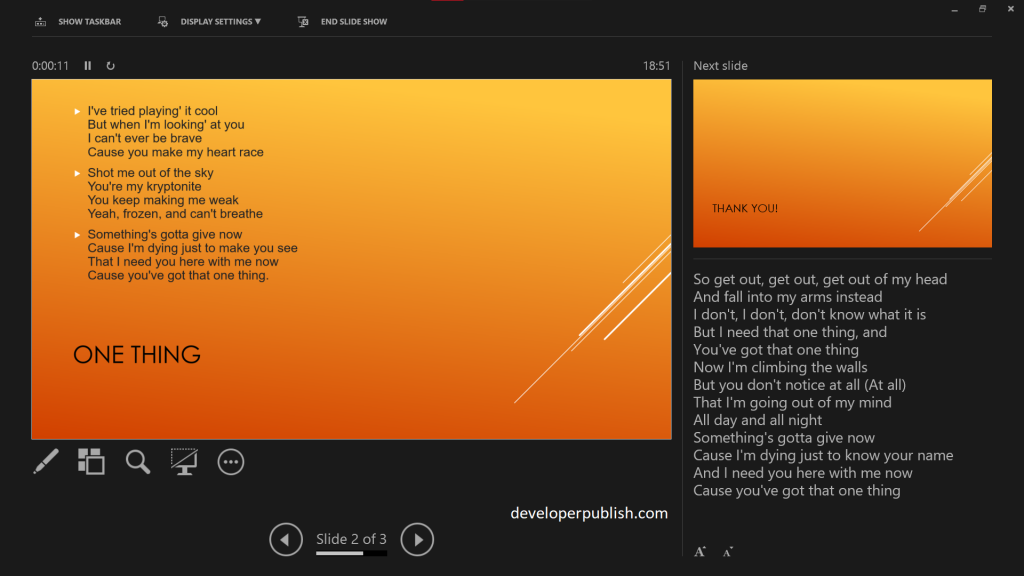Activate the magnifier to zoom into slide
This screenshot has width=1024, height=576.
tap(138, 461)
